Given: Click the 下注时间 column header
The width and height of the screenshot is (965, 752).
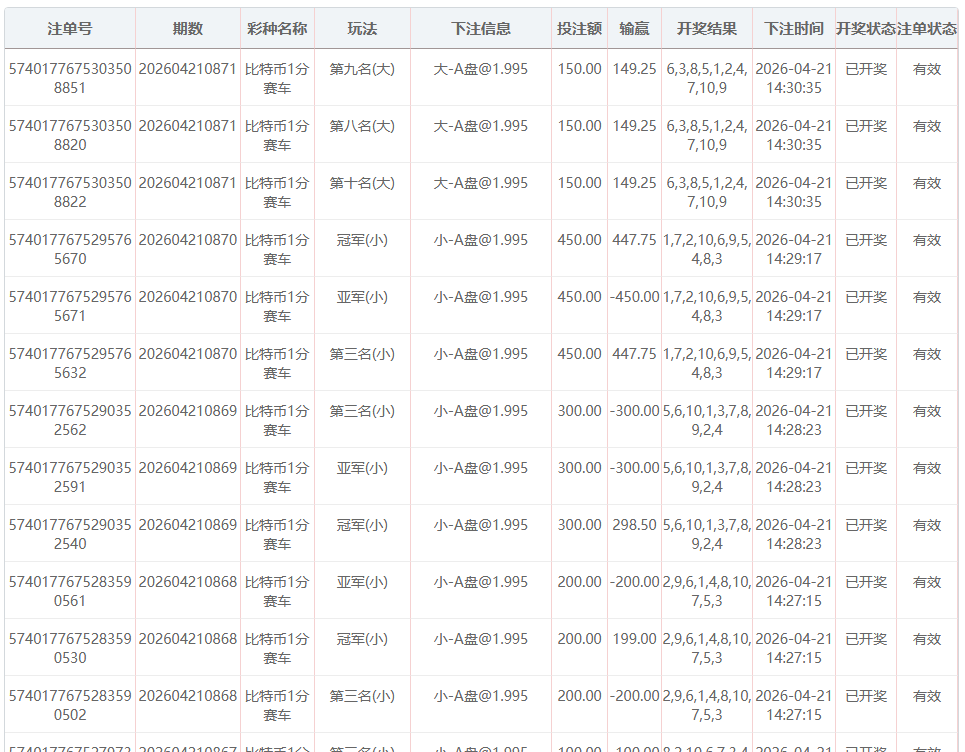Looking at the screenshot, I should coord(794,29).
